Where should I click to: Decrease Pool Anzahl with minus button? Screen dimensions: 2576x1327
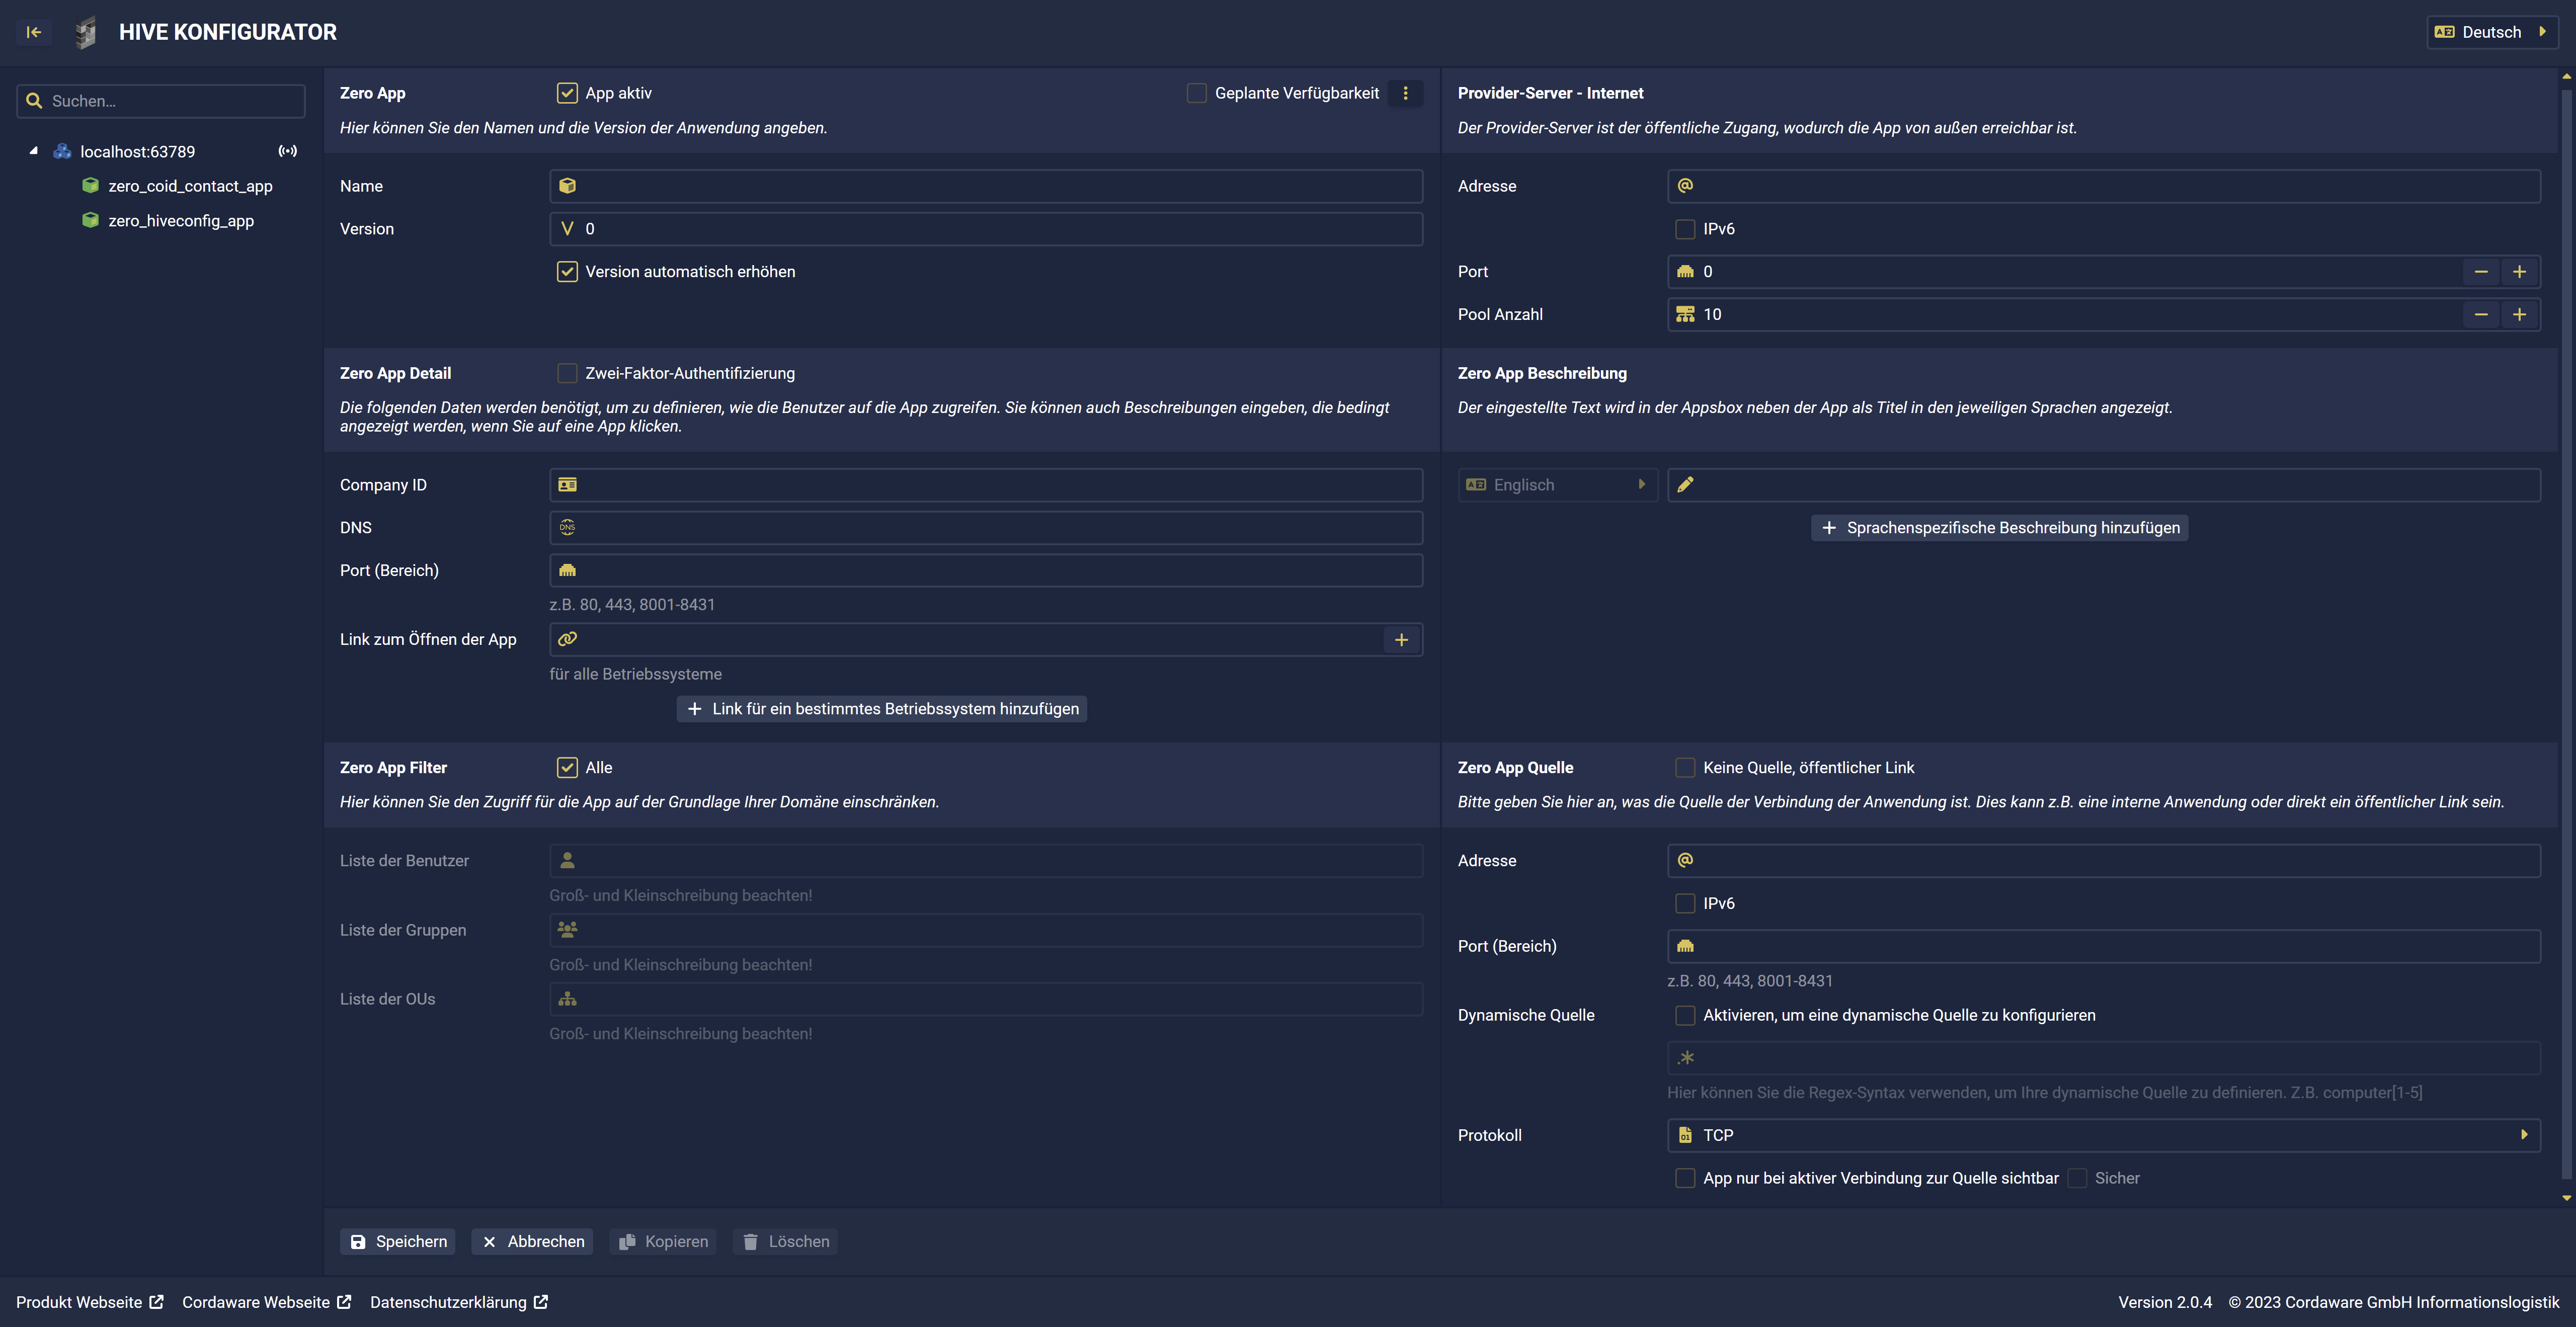tap(2481, 314)
